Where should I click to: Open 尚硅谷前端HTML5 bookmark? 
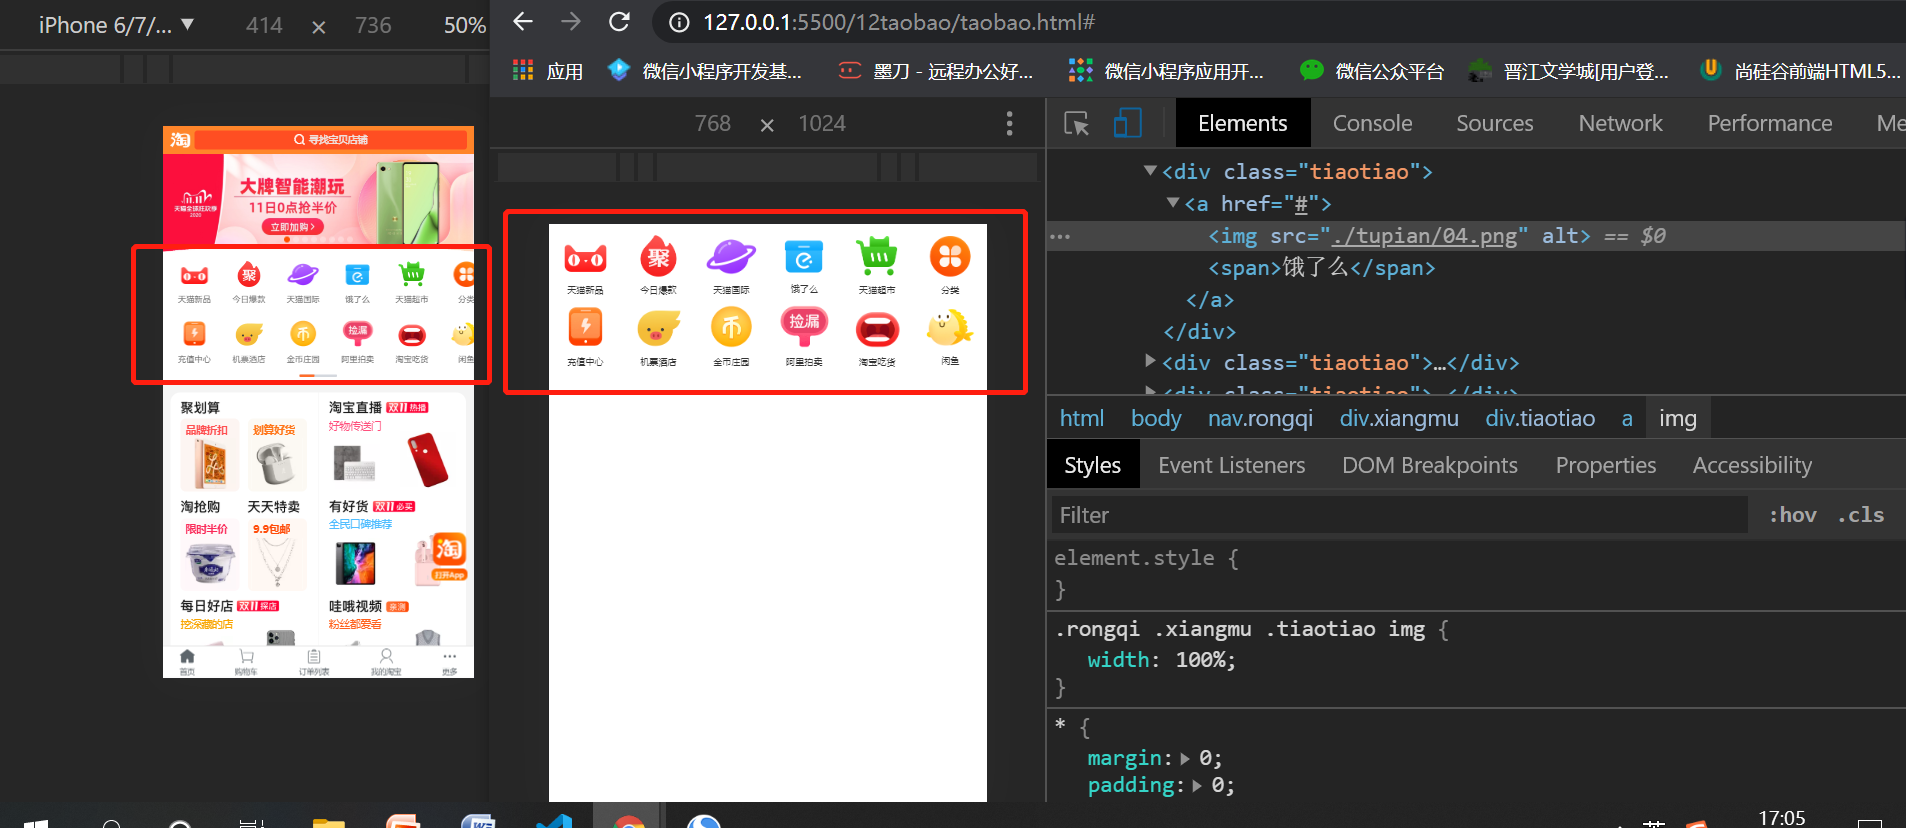1800,71
